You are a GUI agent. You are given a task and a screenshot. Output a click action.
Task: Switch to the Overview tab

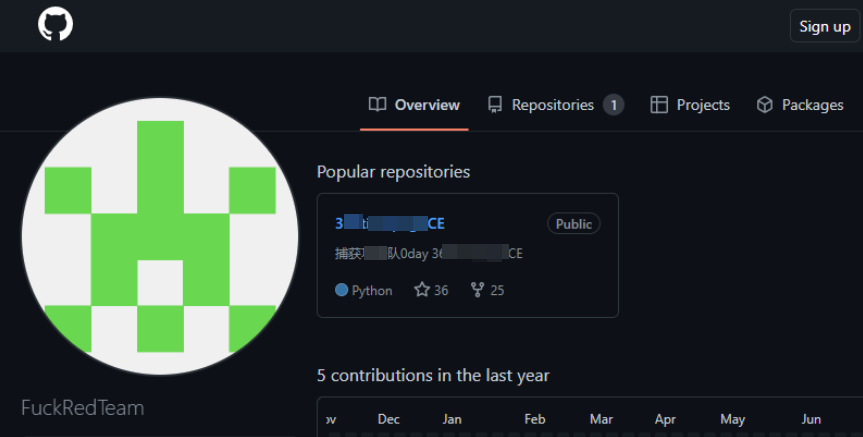tap(414, 105)
